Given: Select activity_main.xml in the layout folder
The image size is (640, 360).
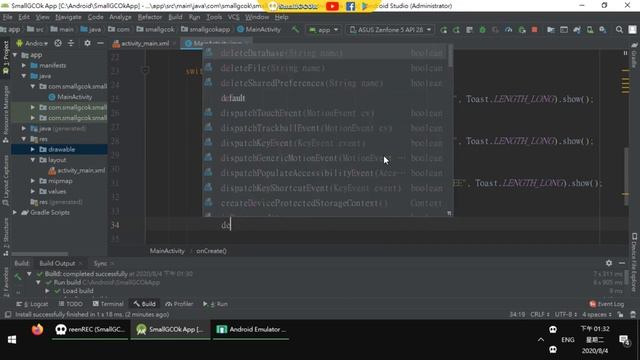Looking at the screenshot, I should coord(77,171).
